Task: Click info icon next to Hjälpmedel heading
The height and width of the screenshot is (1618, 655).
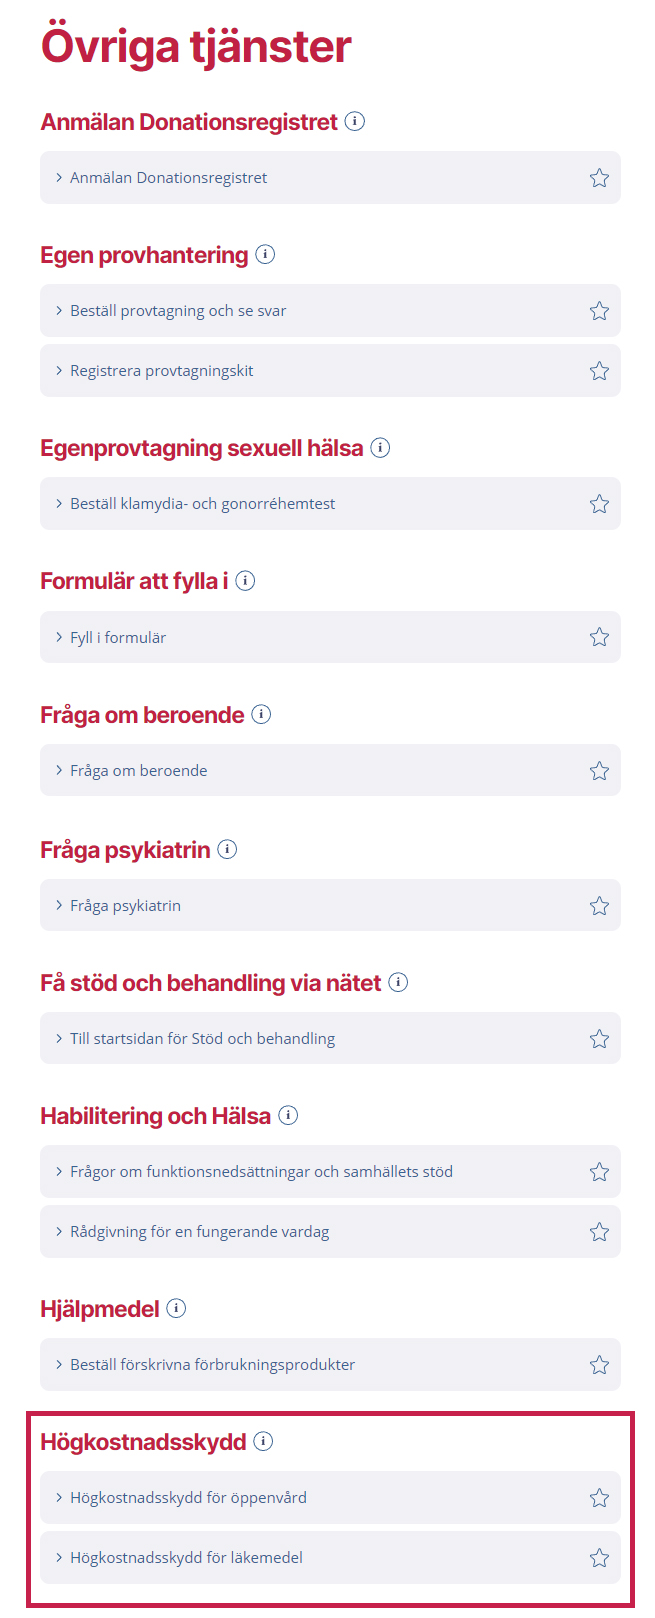Action: pos(176,1309)
